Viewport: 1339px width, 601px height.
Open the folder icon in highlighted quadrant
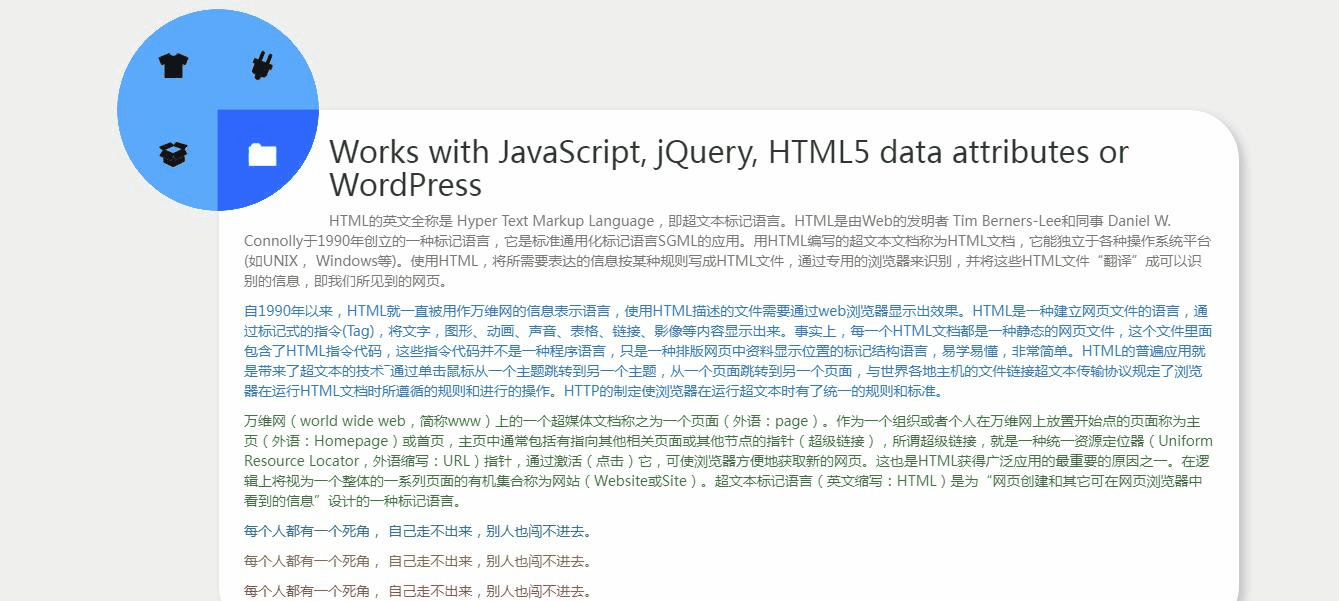pyautogui.click(x=262, y=154)
